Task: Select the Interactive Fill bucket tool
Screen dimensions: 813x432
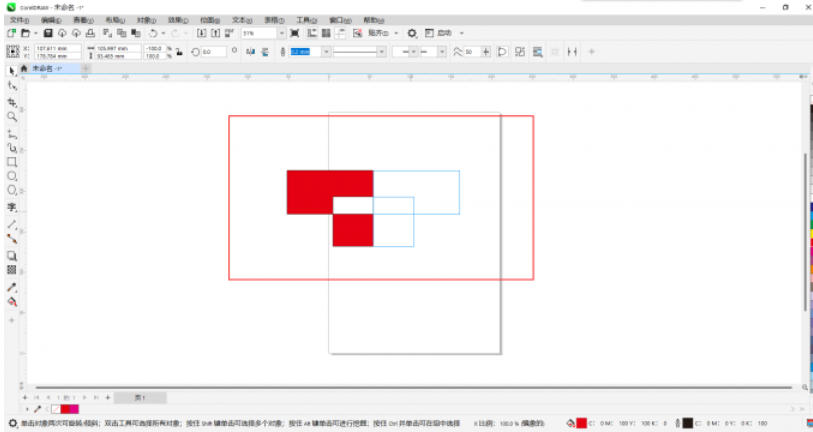Action: 12,302
